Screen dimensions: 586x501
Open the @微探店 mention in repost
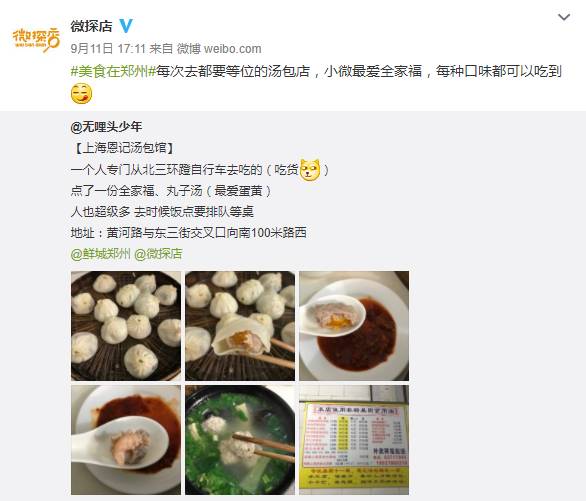(x=158, y=254)
